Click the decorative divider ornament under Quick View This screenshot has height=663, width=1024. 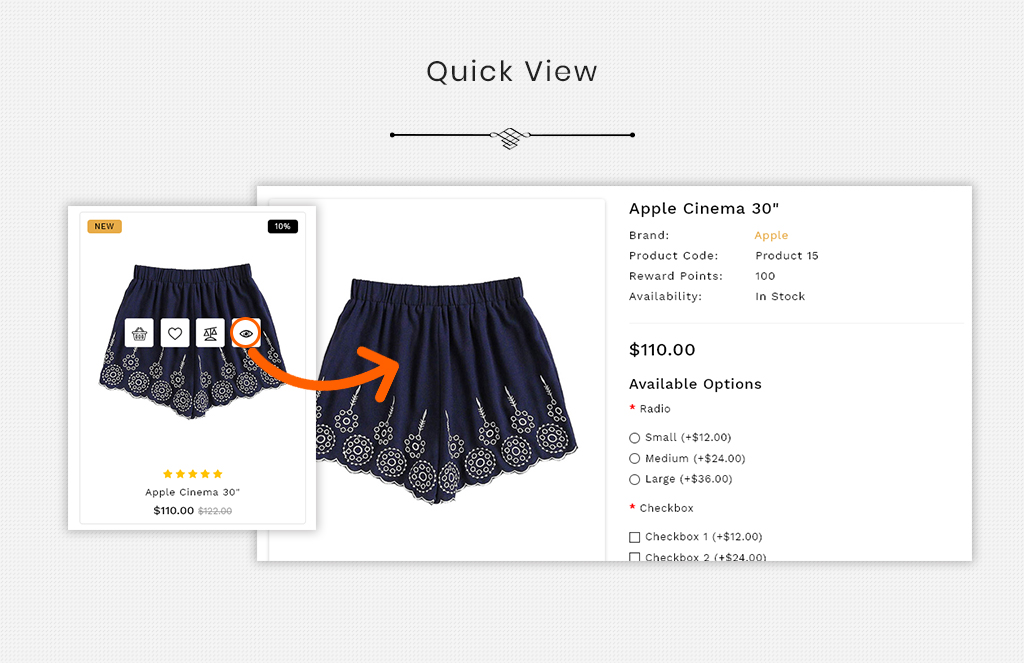512,136
